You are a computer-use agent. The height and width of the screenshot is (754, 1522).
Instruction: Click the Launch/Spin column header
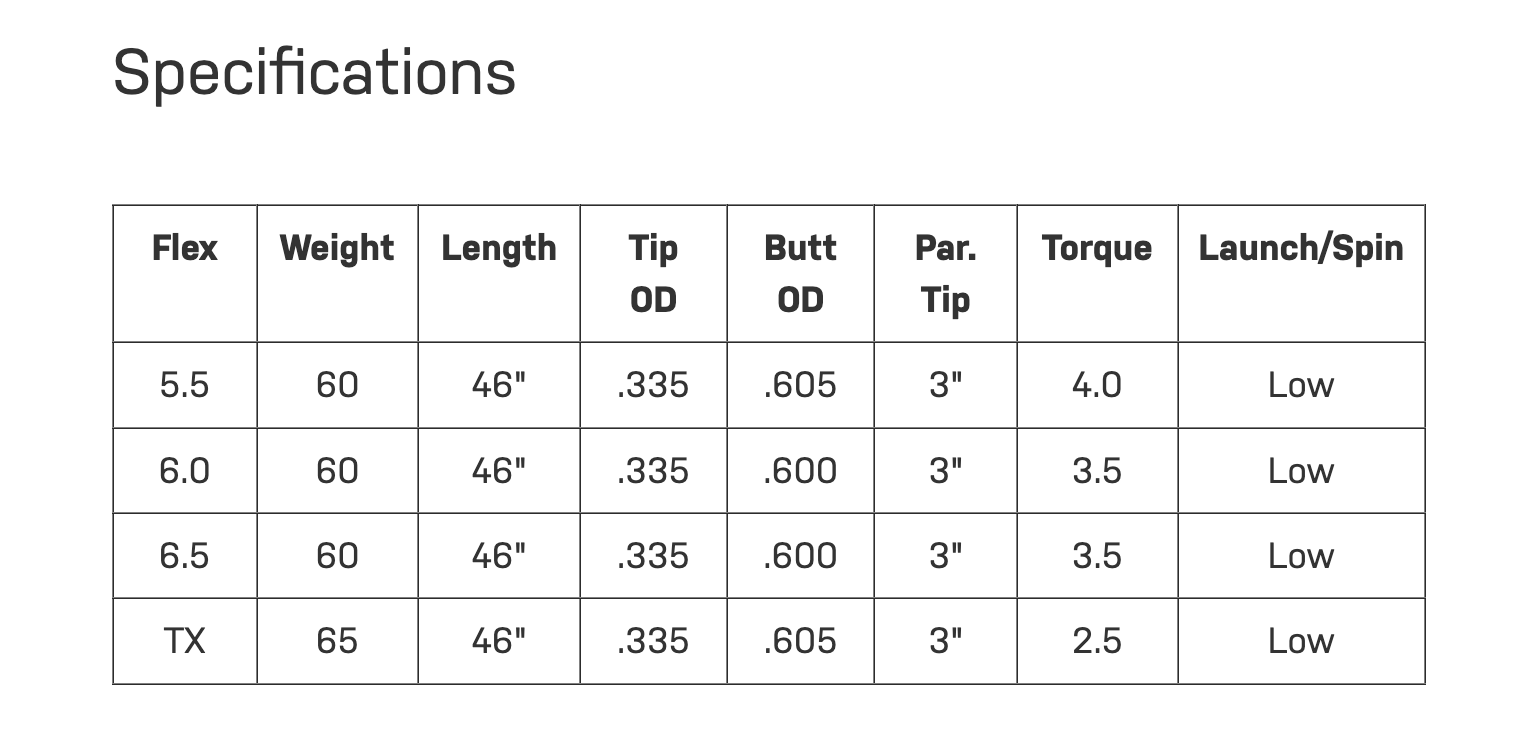[x=1301, y=248]
